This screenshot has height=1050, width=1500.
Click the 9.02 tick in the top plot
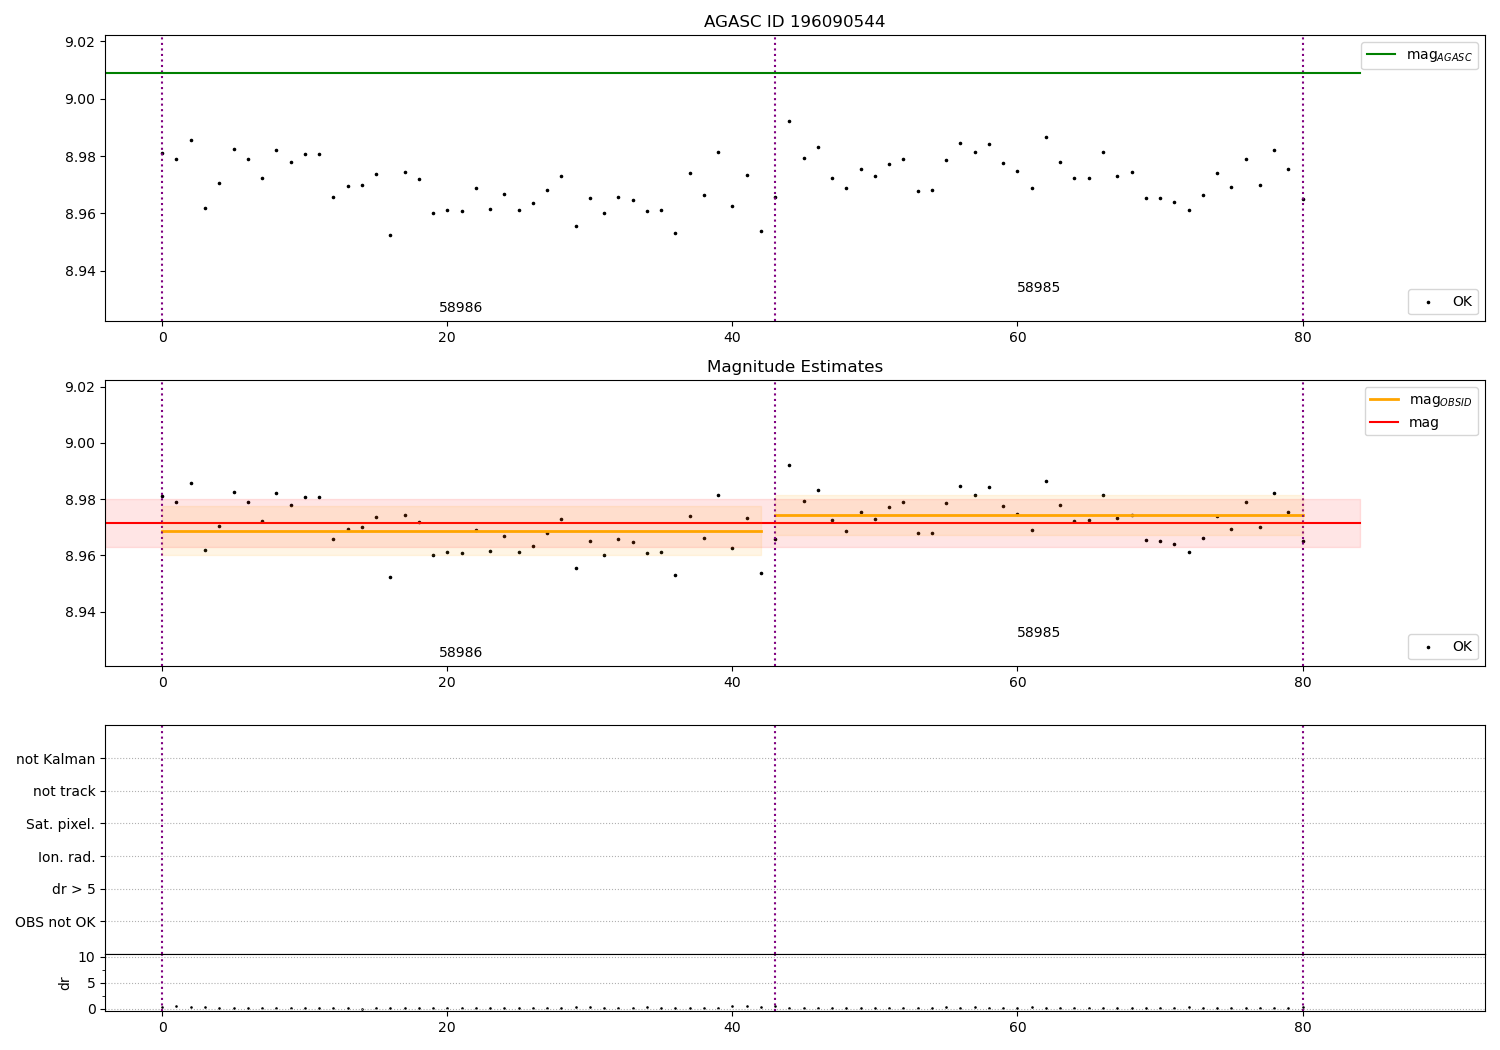pos(78,42)
